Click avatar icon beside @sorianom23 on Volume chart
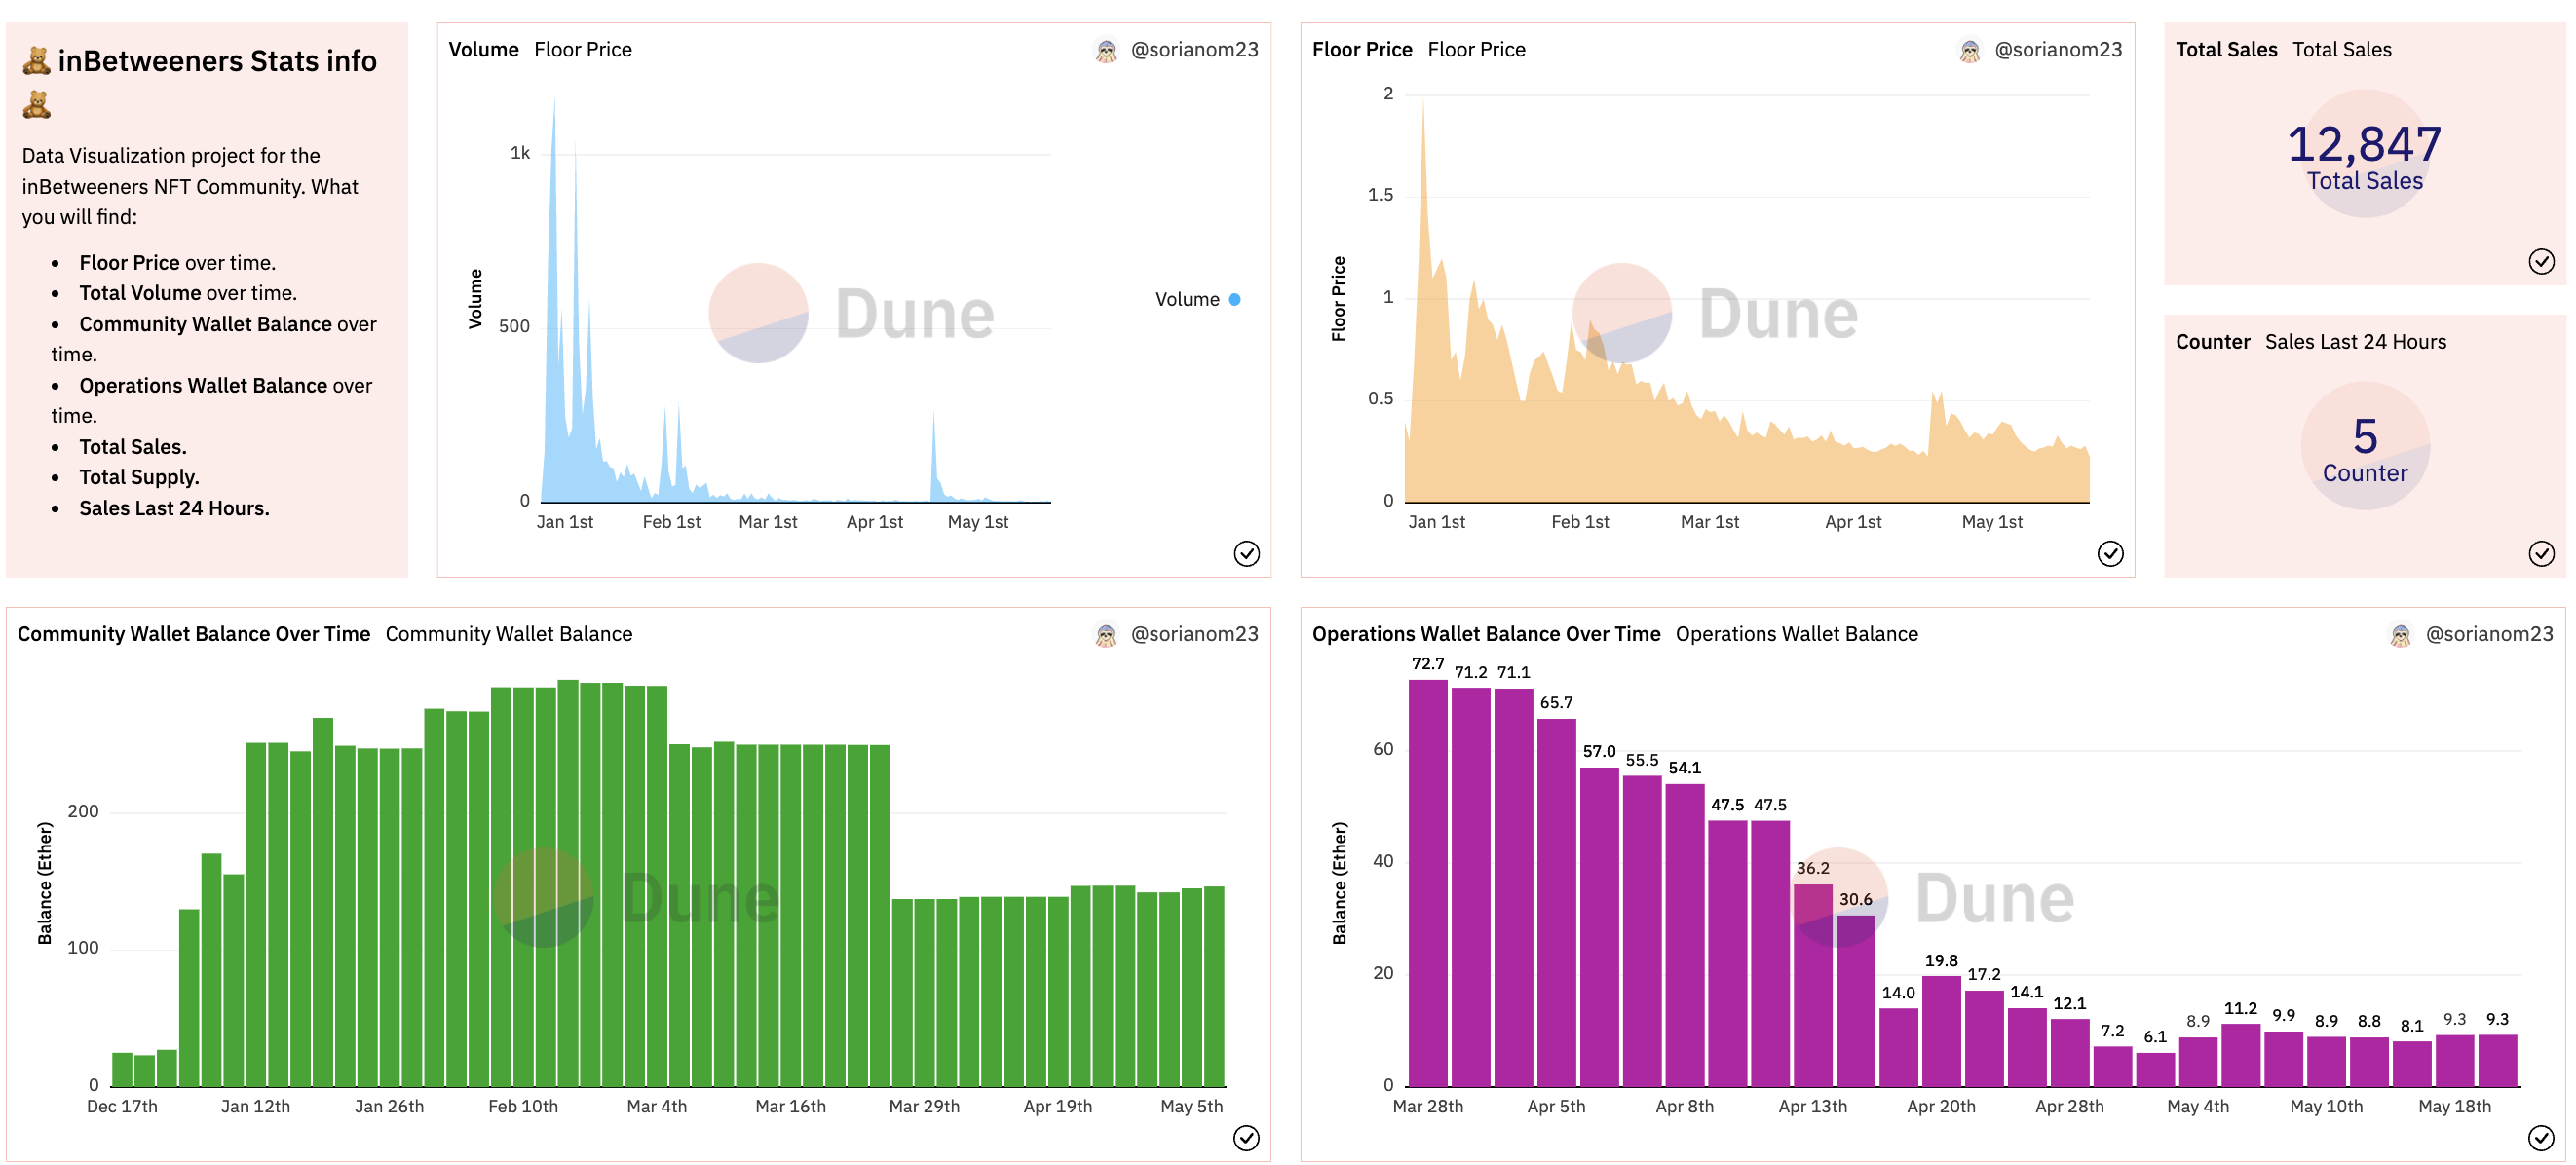 (x=1106, y=50)
